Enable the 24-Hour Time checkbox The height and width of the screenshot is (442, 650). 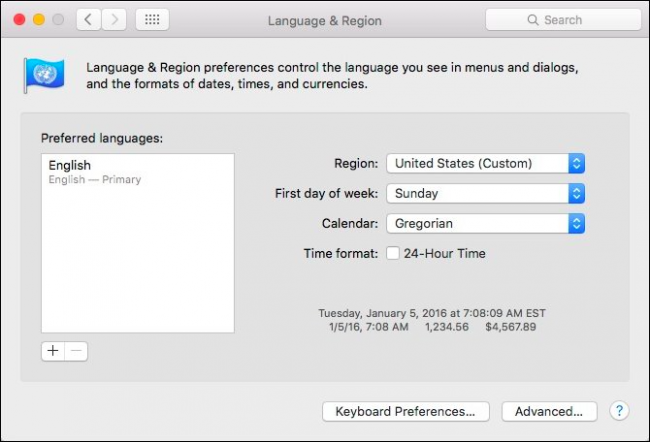tap(393, 253)
